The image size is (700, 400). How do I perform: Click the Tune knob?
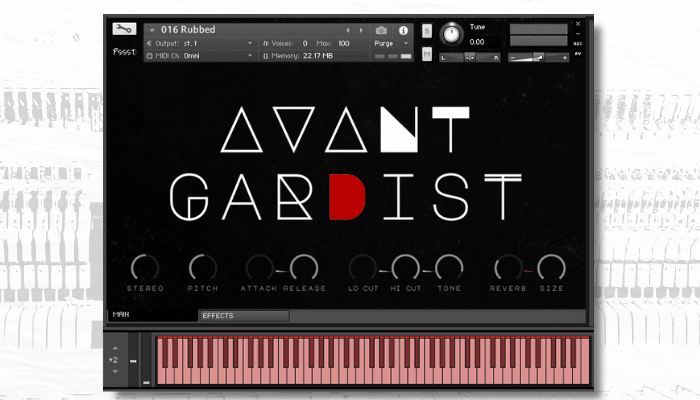(x=452, y=34)
